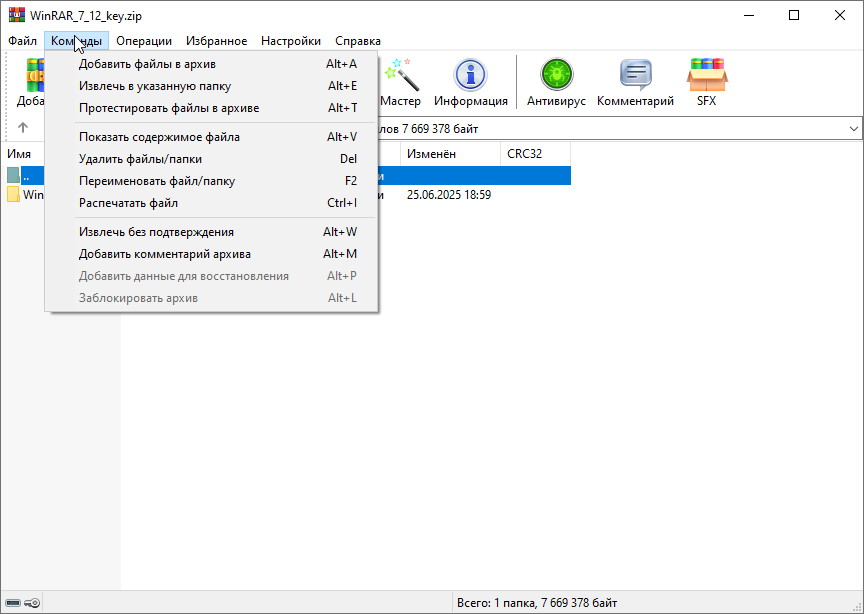Maximize the WinRAR window
This screenshot has width=864, height=614.
(793, 15)
